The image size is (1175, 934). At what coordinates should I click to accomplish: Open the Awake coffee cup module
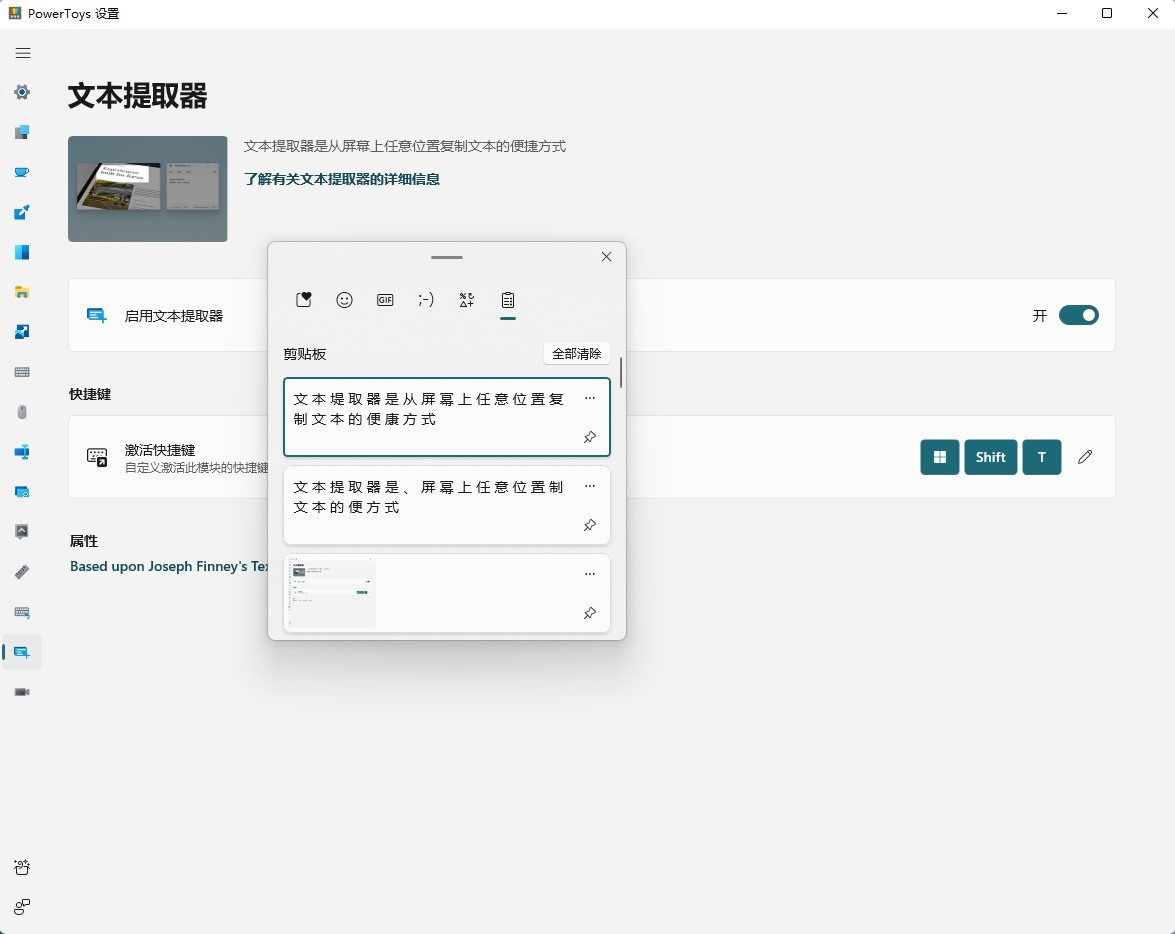[22, 172]
